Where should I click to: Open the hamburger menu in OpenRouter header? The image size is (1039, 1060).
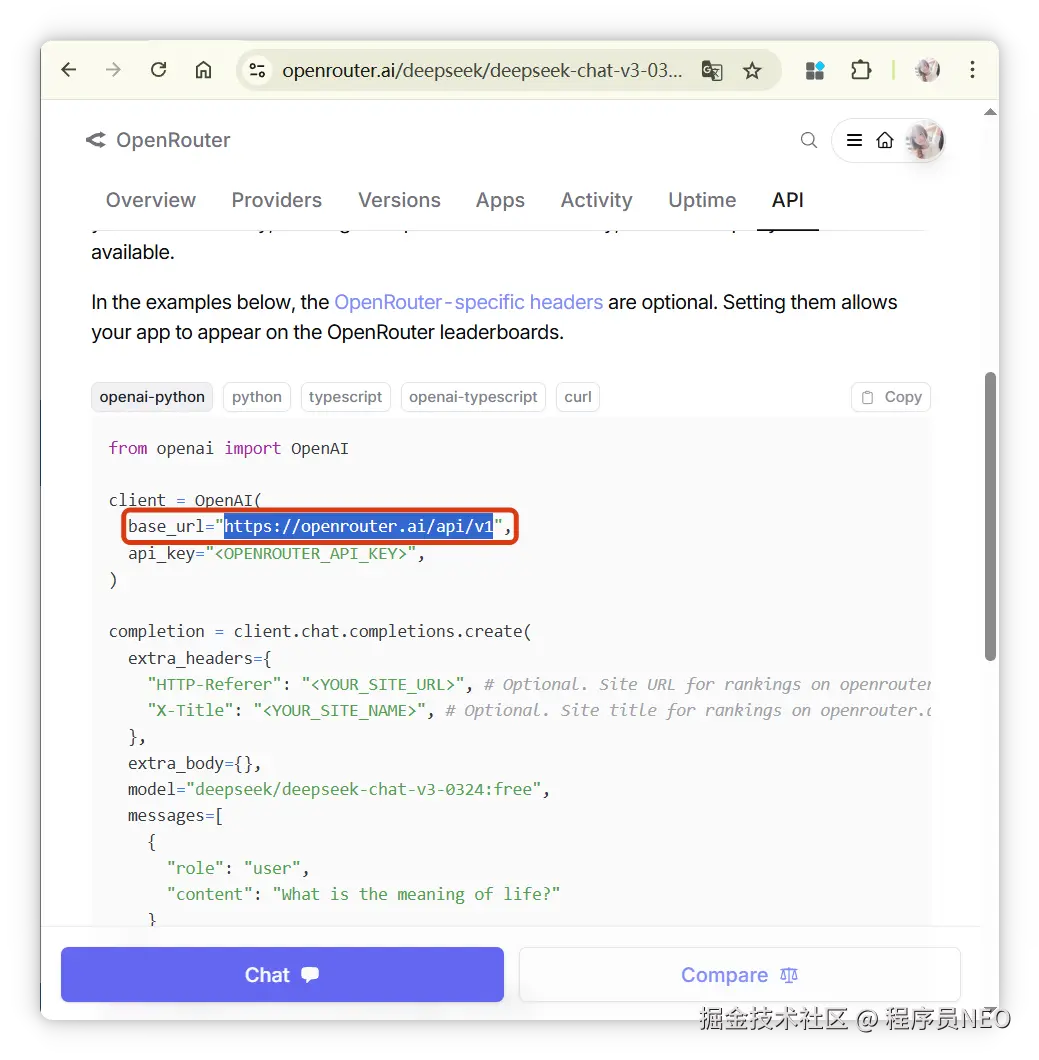[854, 140]
